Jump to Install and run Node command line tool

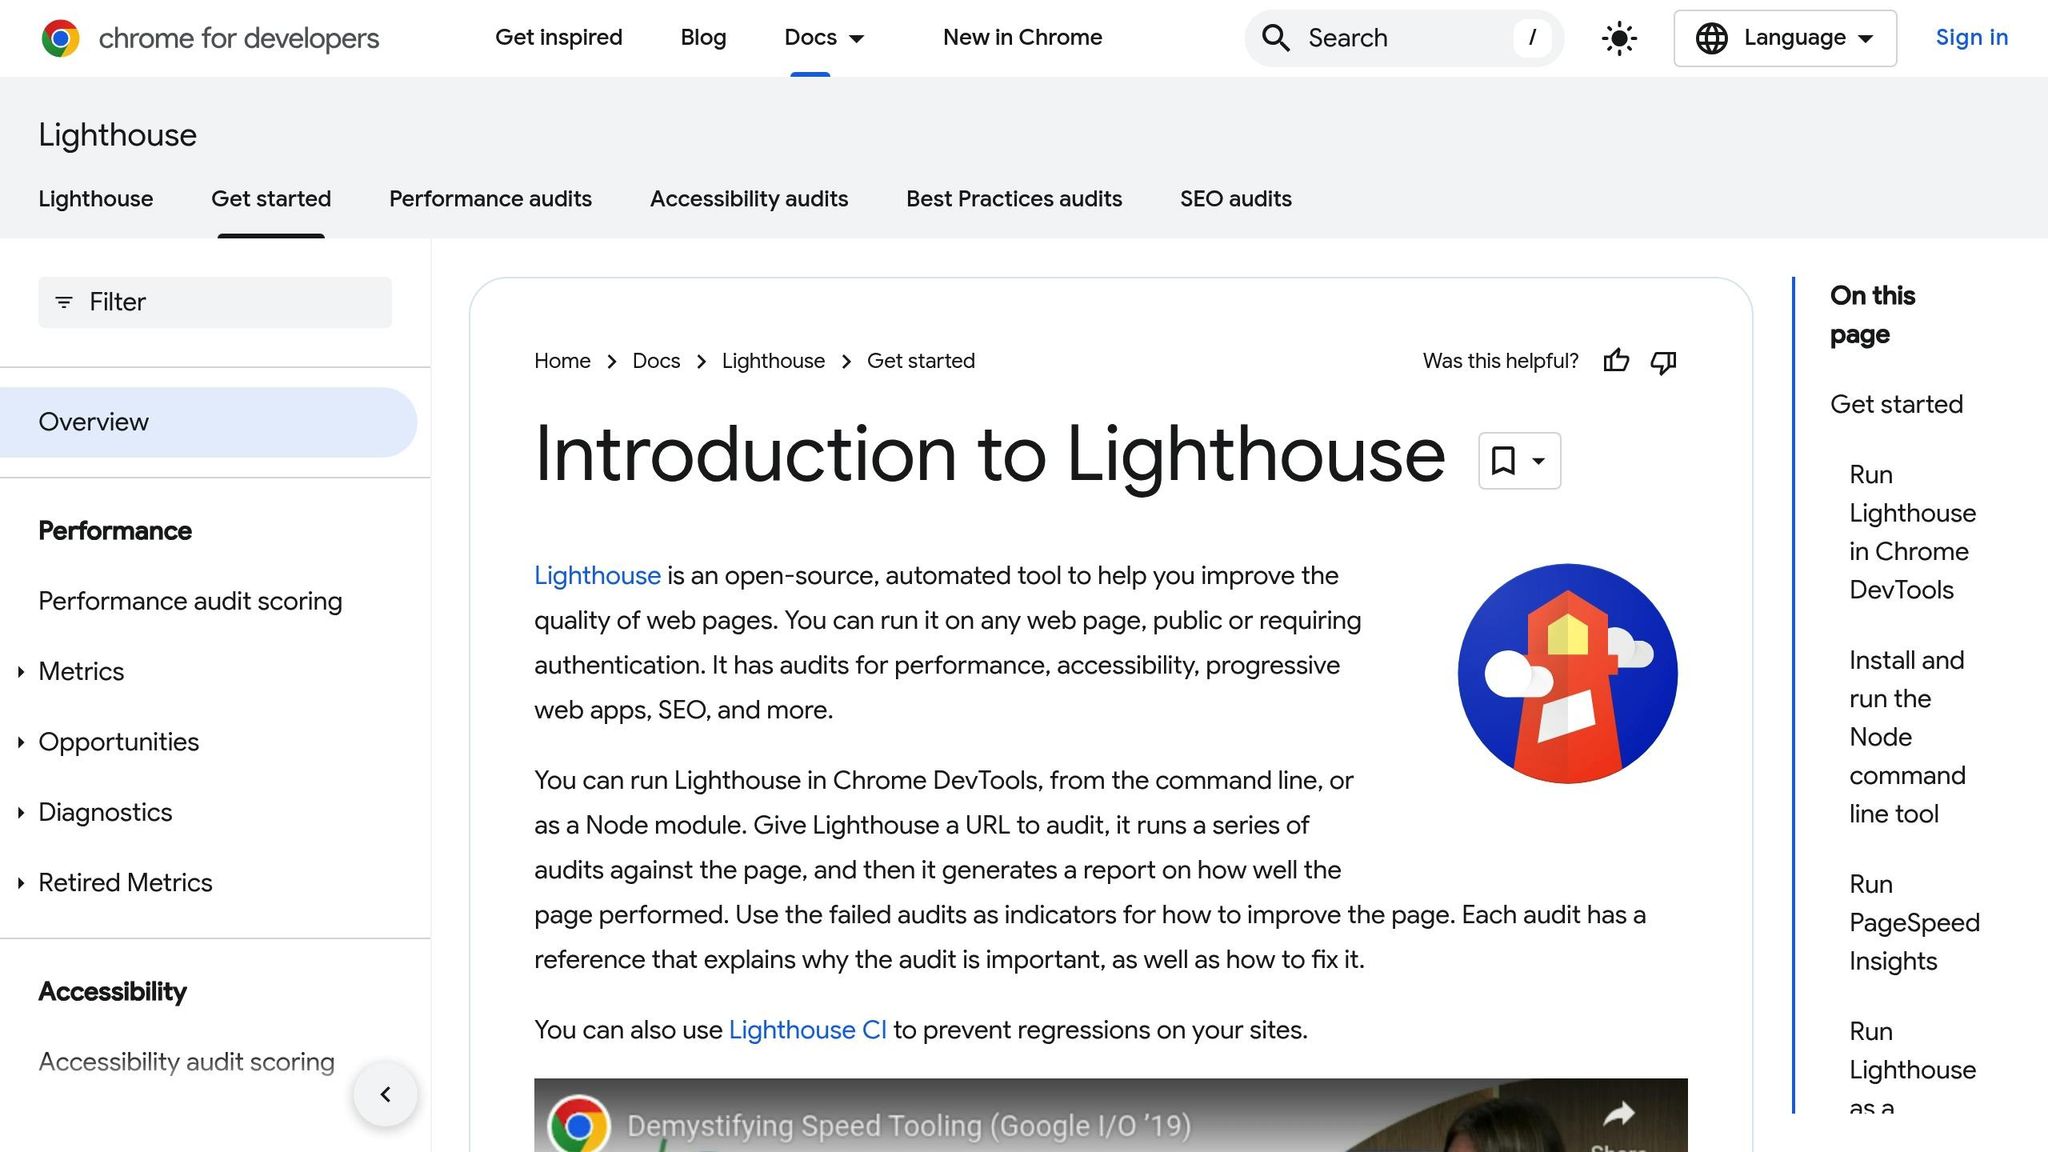[x=1907, y=737]
